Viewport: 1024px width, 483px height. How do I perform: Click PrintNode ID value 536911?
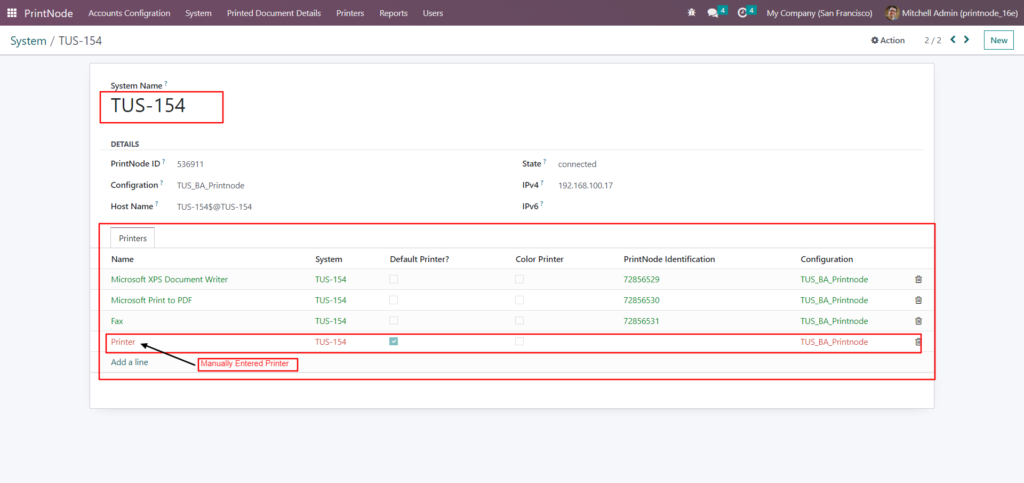[x=190, y=164]
